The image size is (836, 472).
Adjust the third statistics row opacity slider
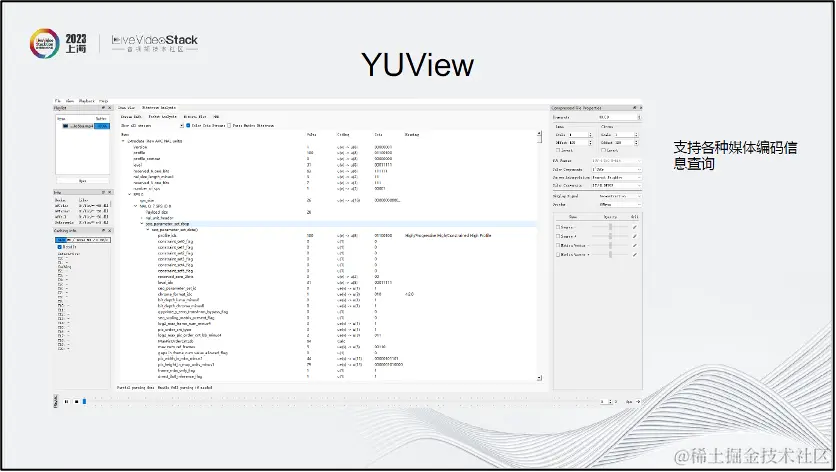click(x=610, y=245)
